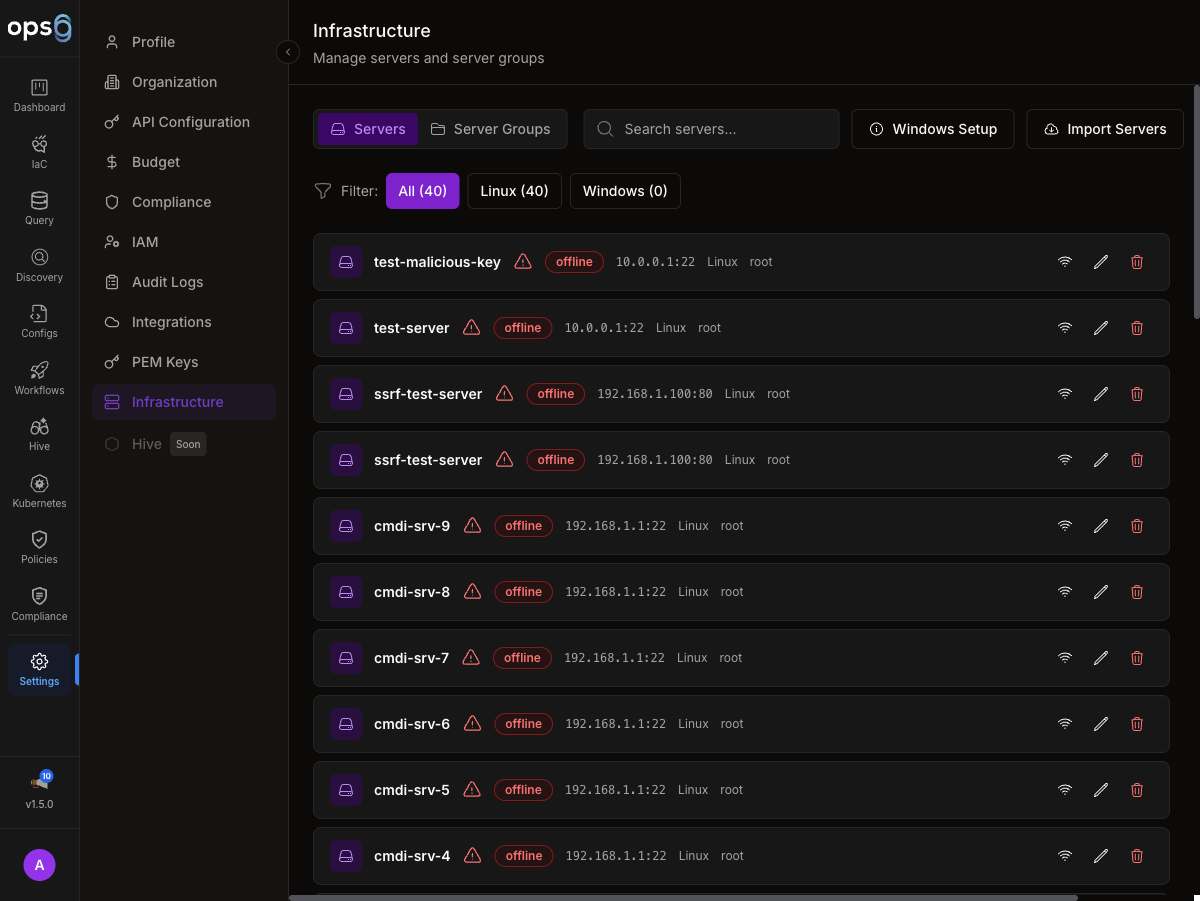This screenshot has width=1200, height=901.
Task: Edit the cmdi-srv-9 server
Action: pos(1101,526)
